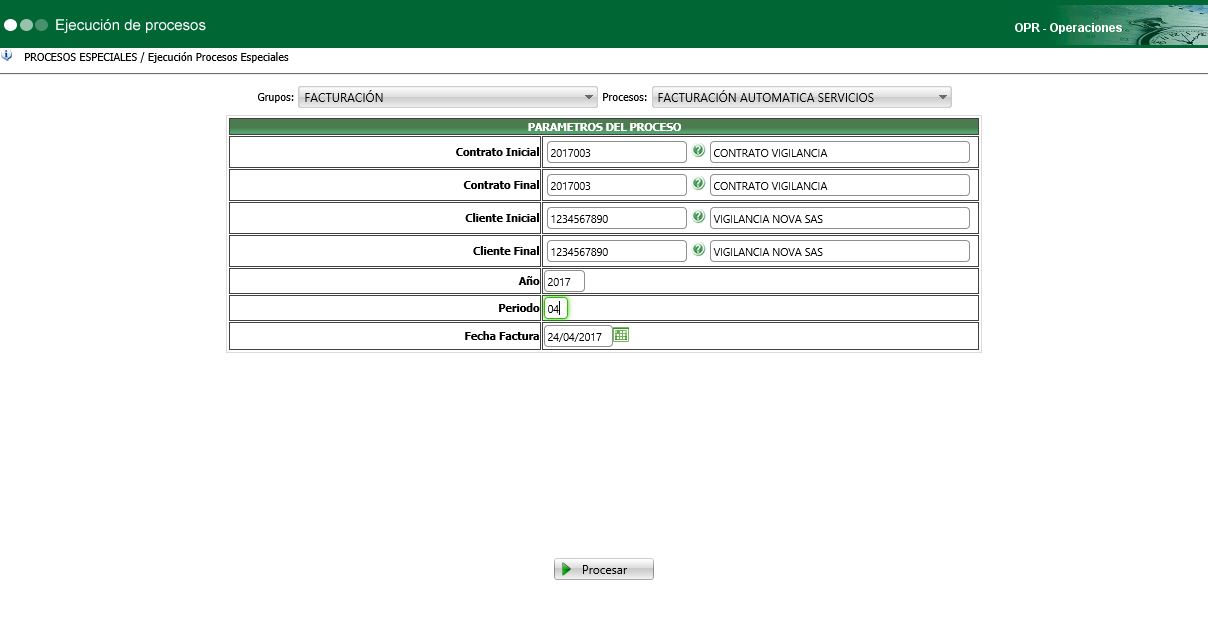Open calendar picker for Fecha Factura

[x=621, y=335]
